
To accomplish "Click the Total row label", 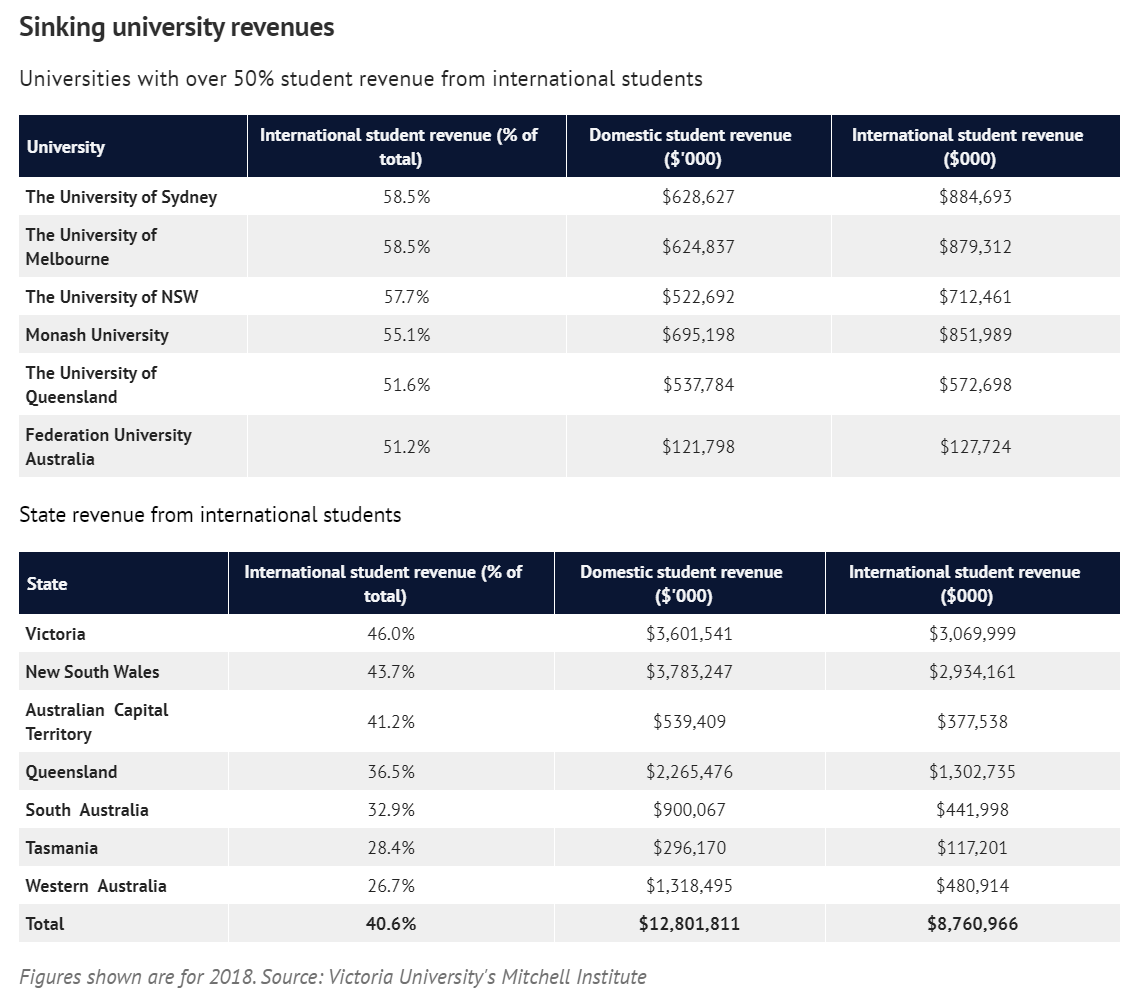I will 45,924.
